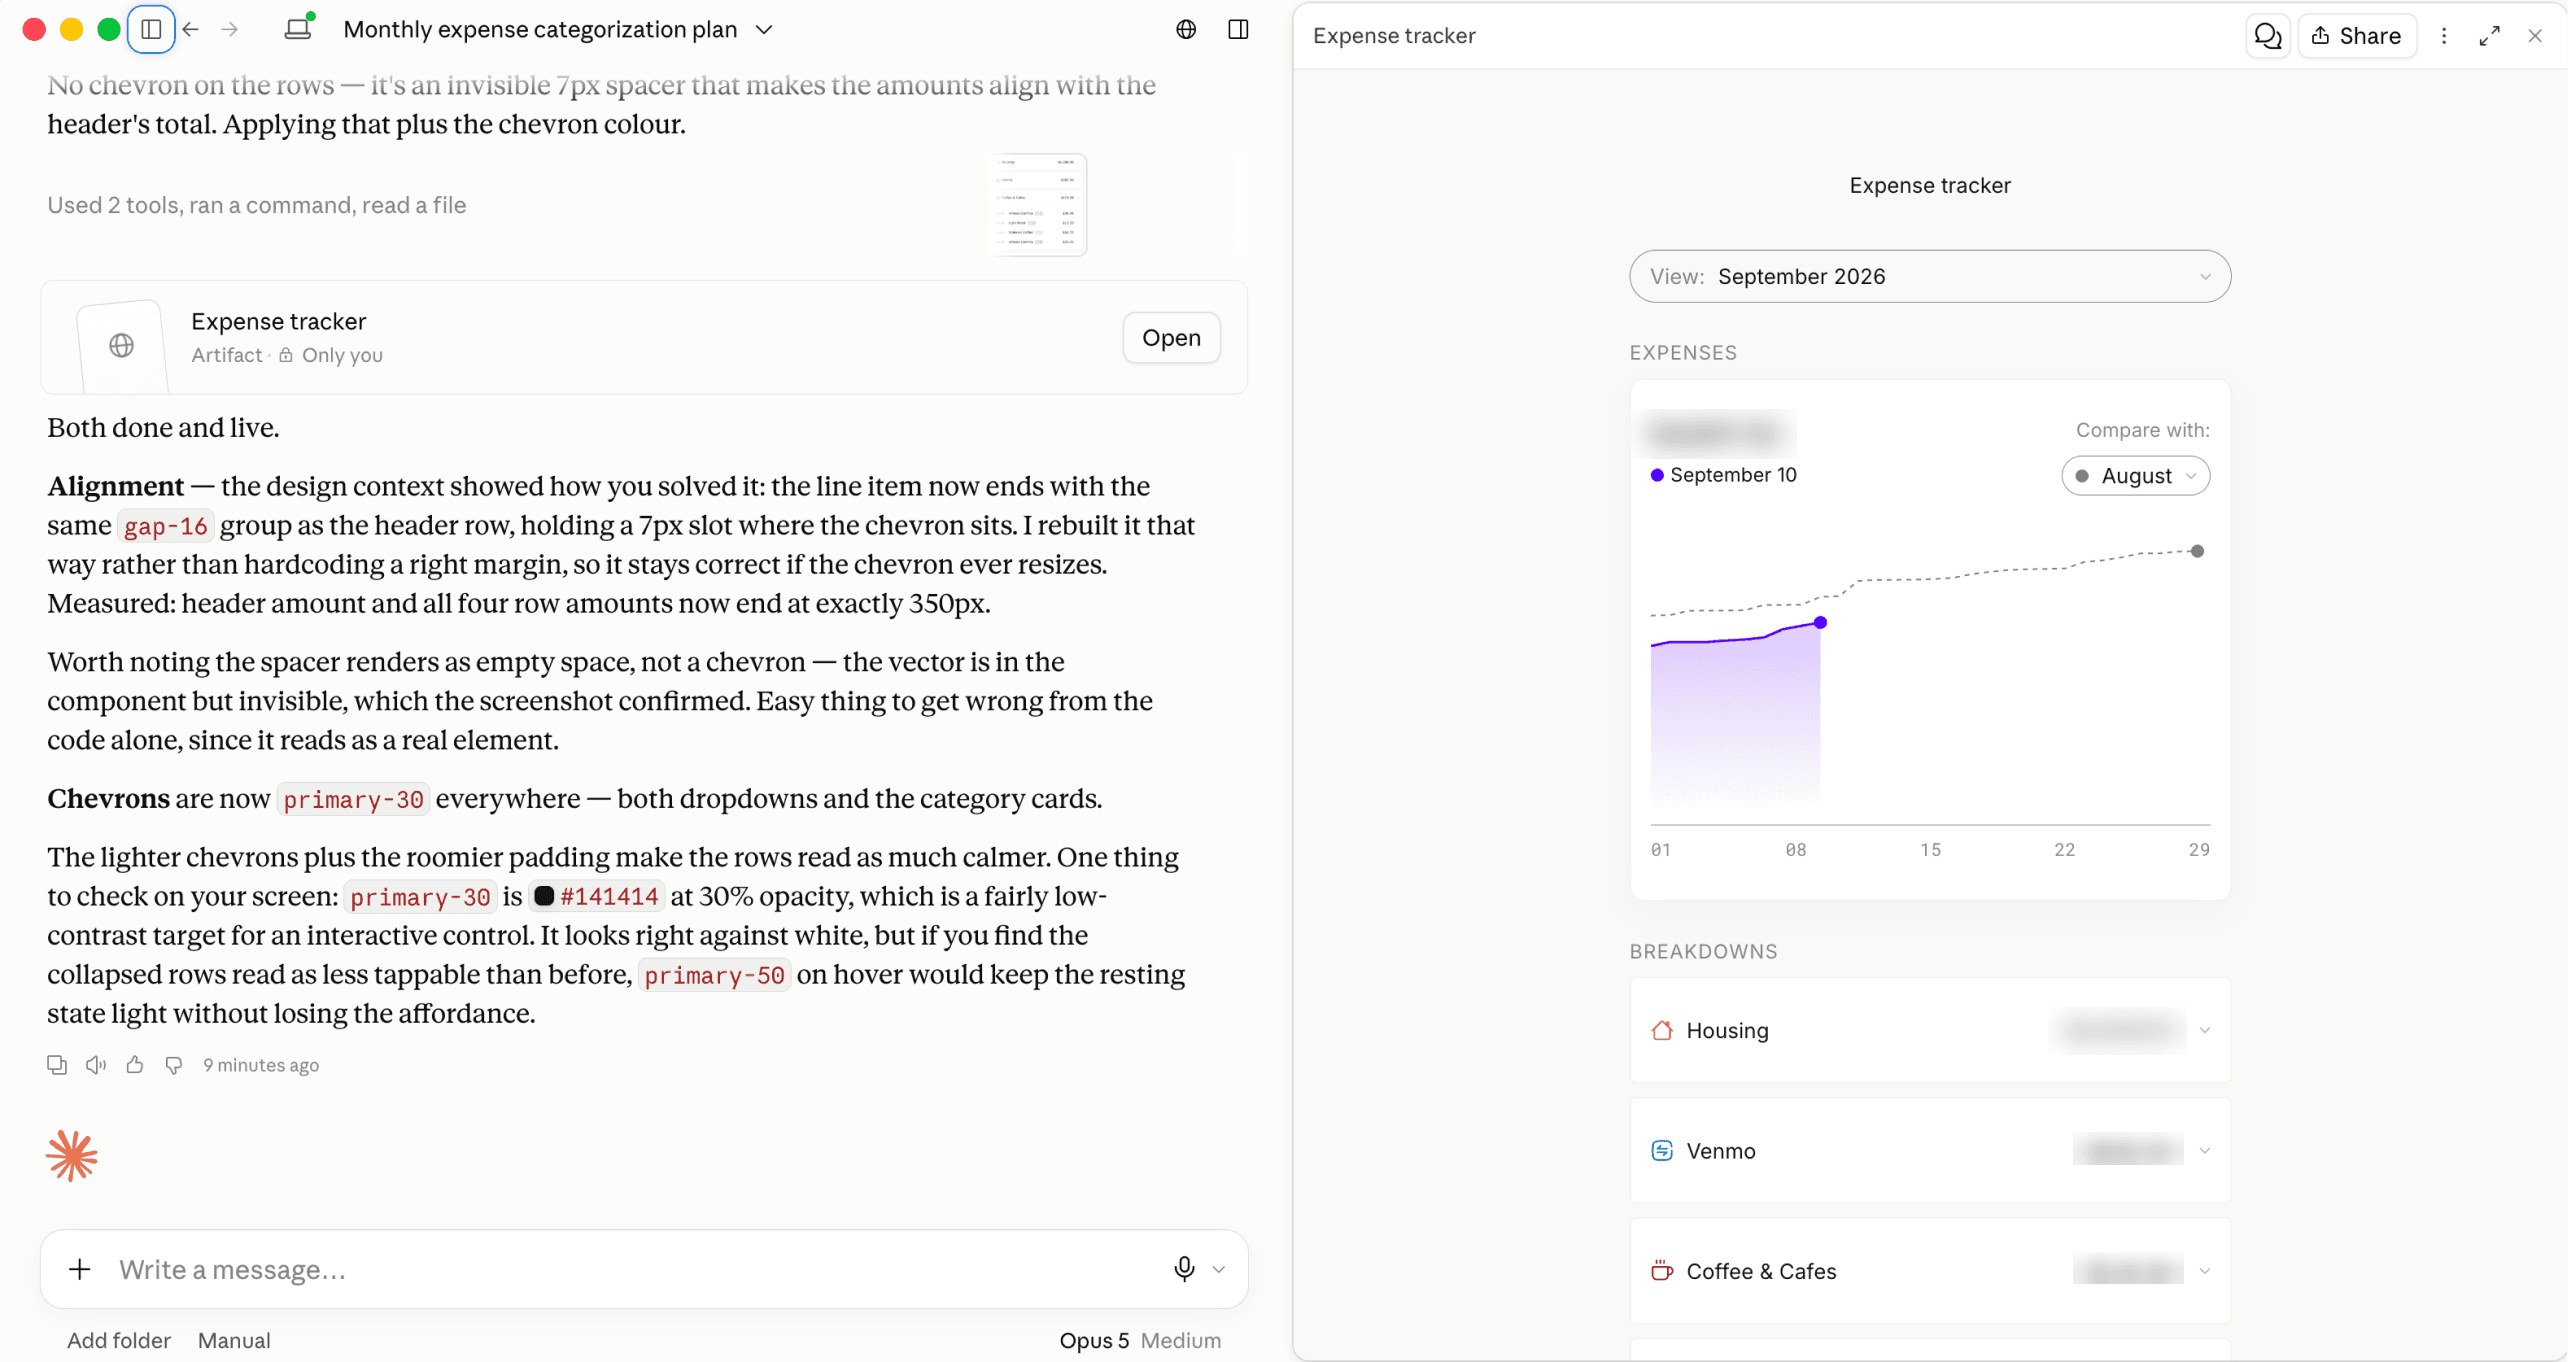
Task: Close the Expense tracker artifact panel
Action: coord(2535,36)
